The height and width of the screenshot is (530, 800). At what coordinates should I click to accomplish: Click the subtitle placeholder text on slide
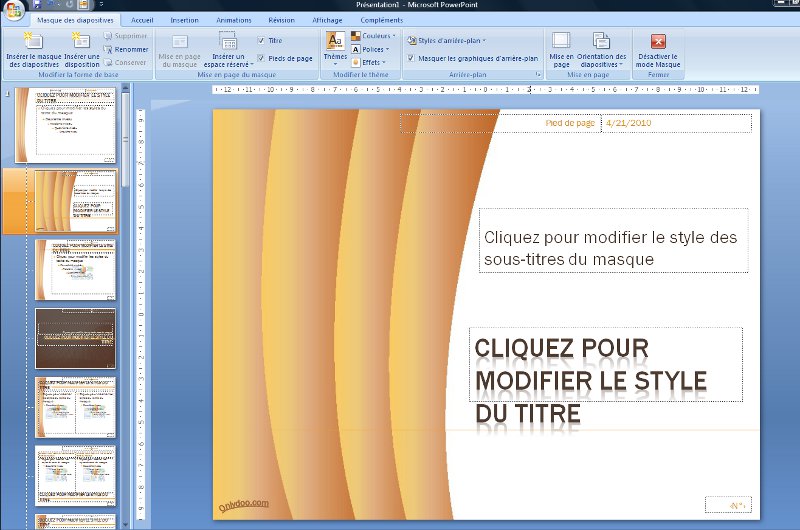point(614,240)
